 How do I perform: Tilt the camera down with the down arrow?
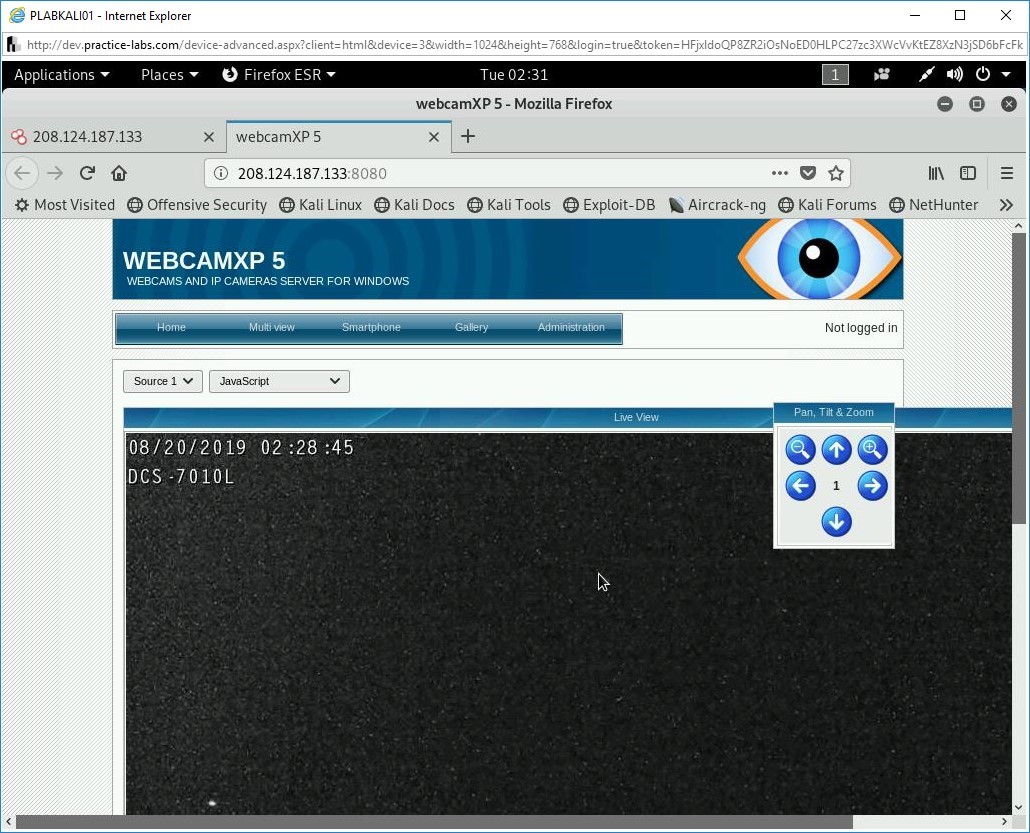coord(836,521)
